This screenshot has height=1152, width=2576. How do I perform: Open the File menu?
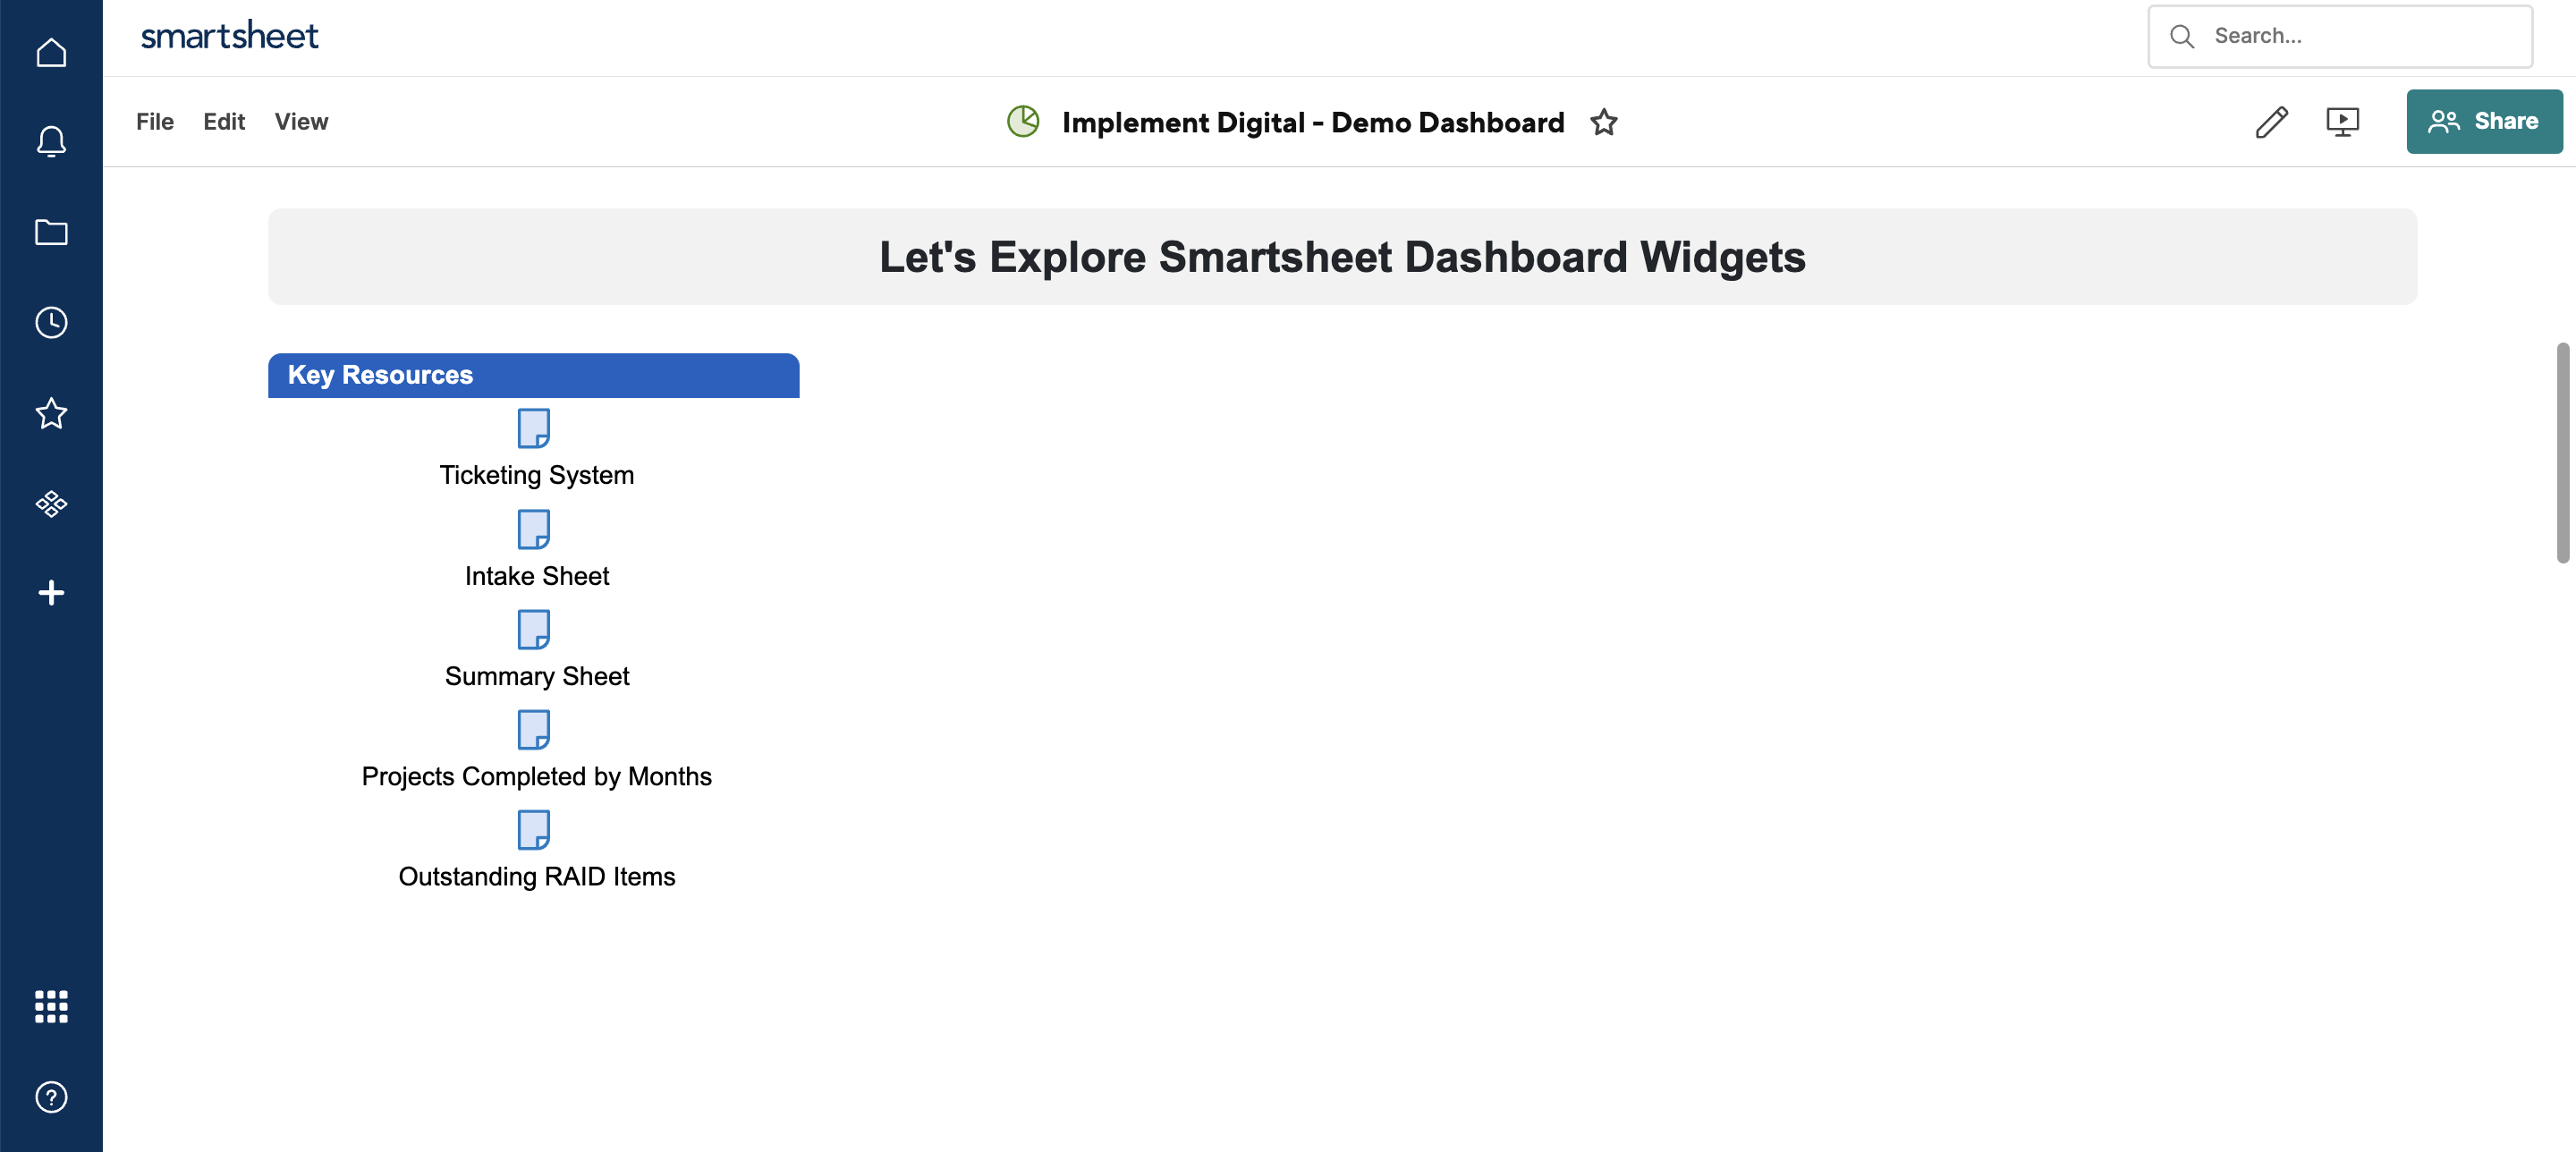155,122
